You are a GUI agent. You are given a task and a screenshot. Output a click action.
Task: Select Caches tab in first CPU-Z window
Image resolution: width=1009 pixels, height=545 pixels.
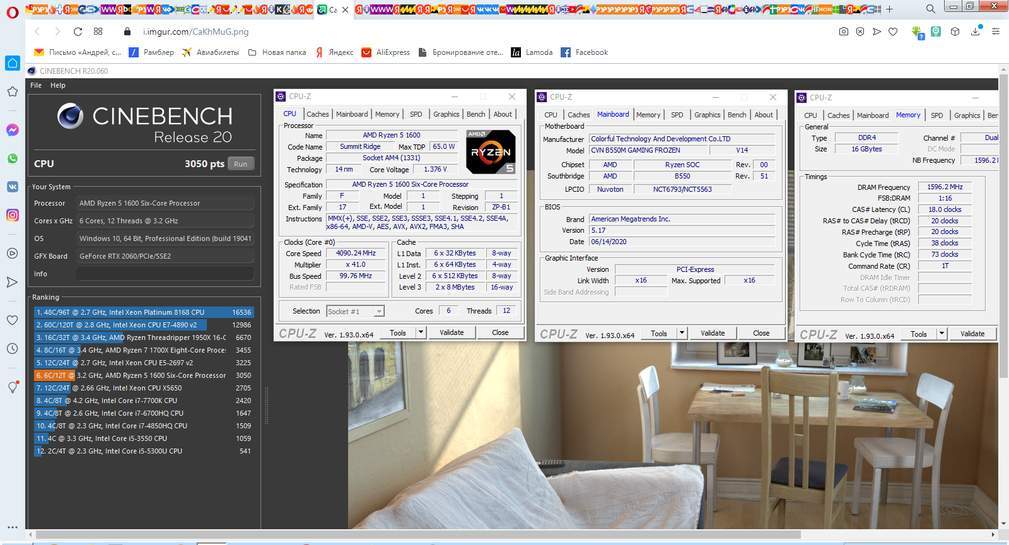click(x=317, y=114)
